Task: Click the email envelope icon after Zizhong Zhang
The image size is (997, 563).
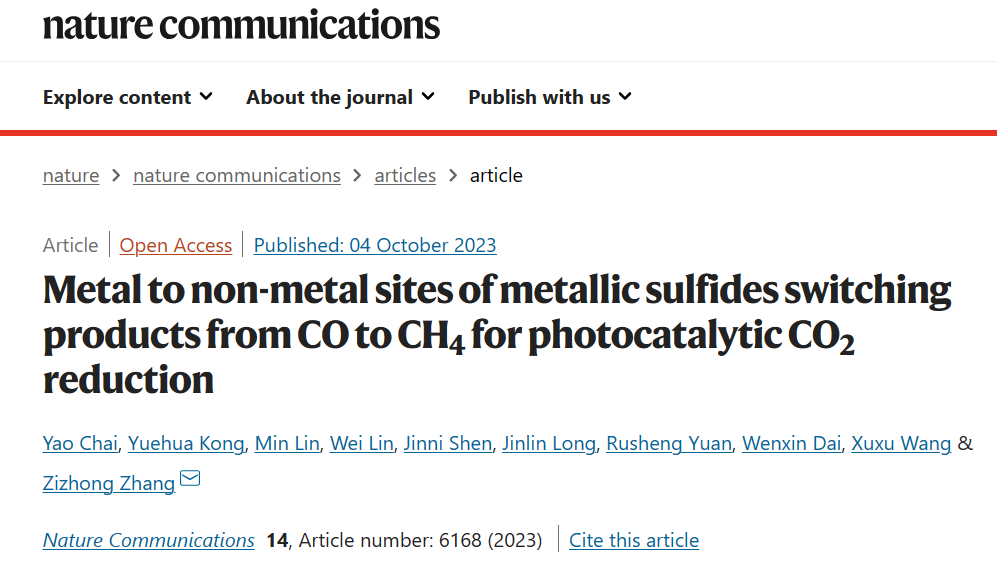Action: 190,478
